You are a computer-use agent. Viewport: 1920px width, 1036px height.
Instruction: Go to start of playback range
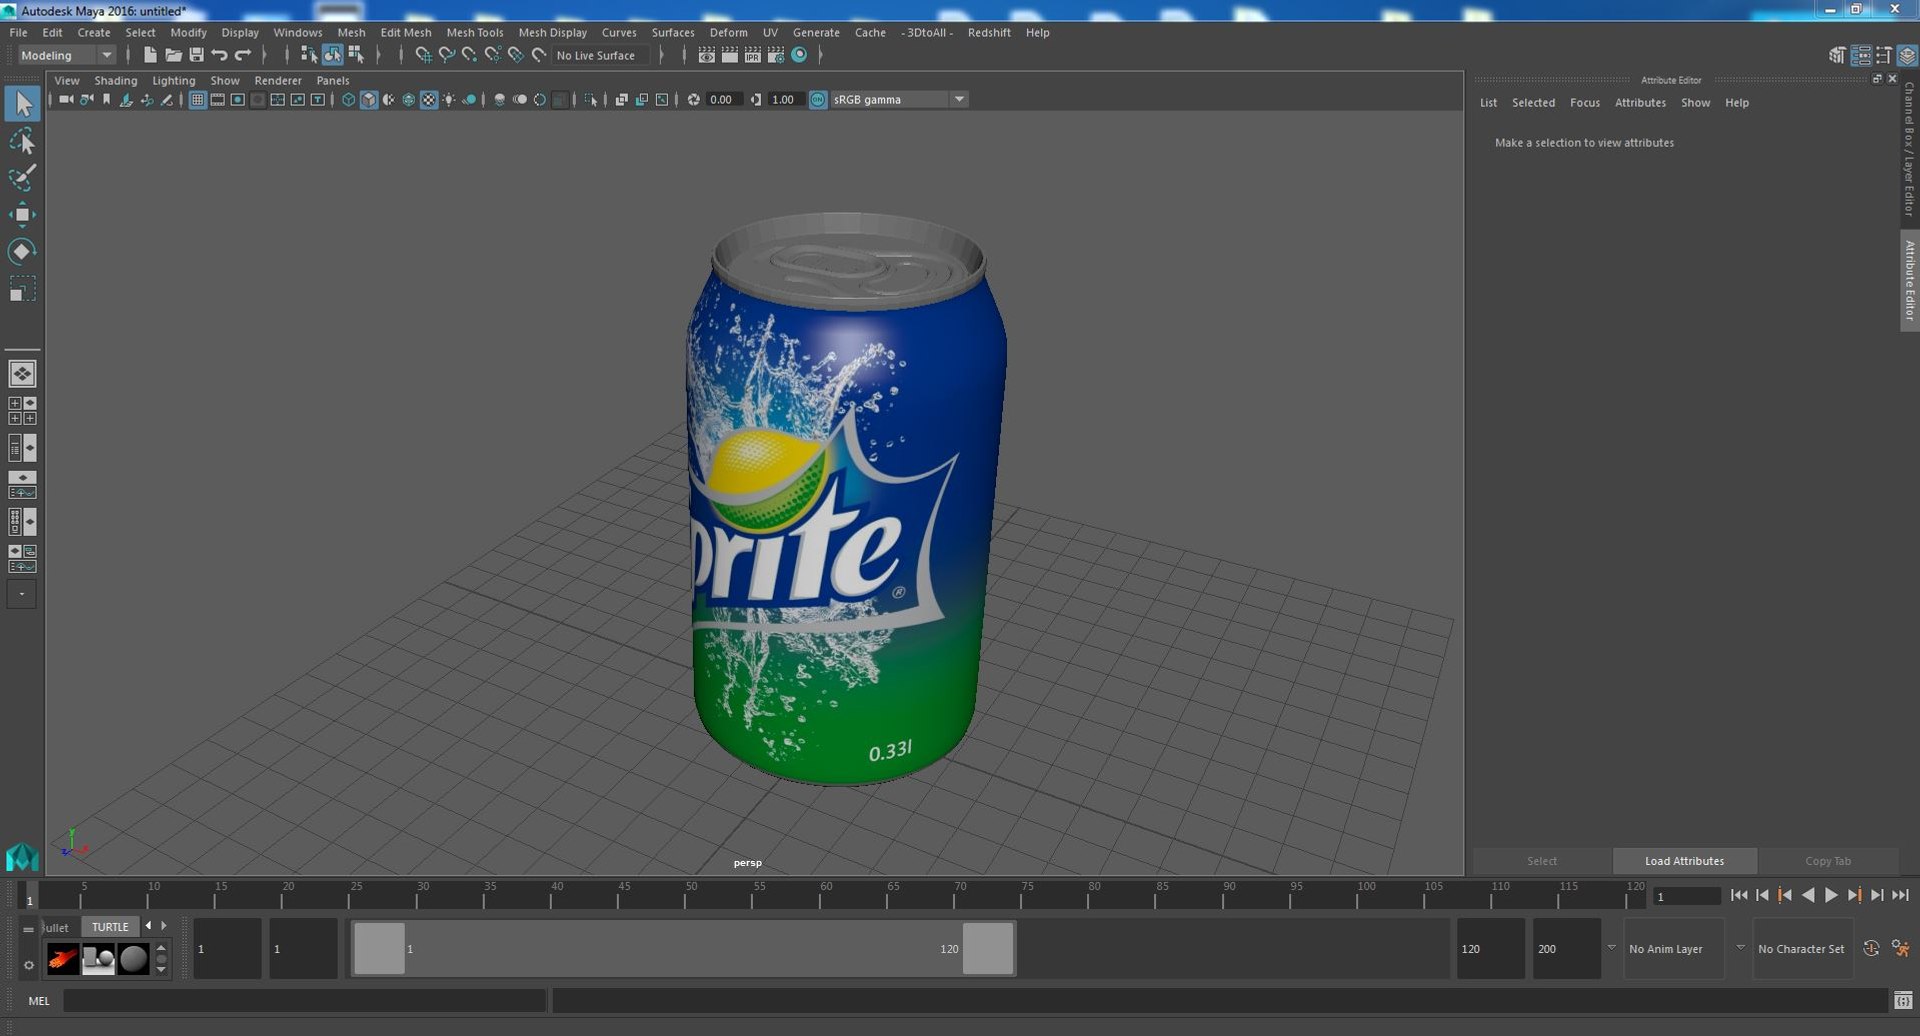1739,895
